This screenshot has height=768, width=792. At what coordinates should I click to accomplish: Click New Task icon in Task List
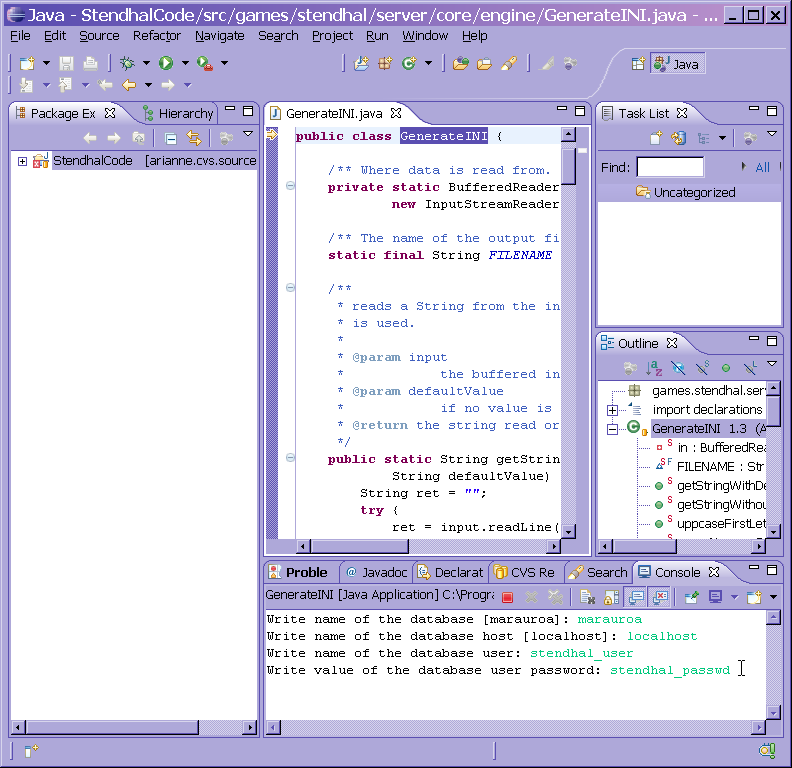(x=657, y=138)
